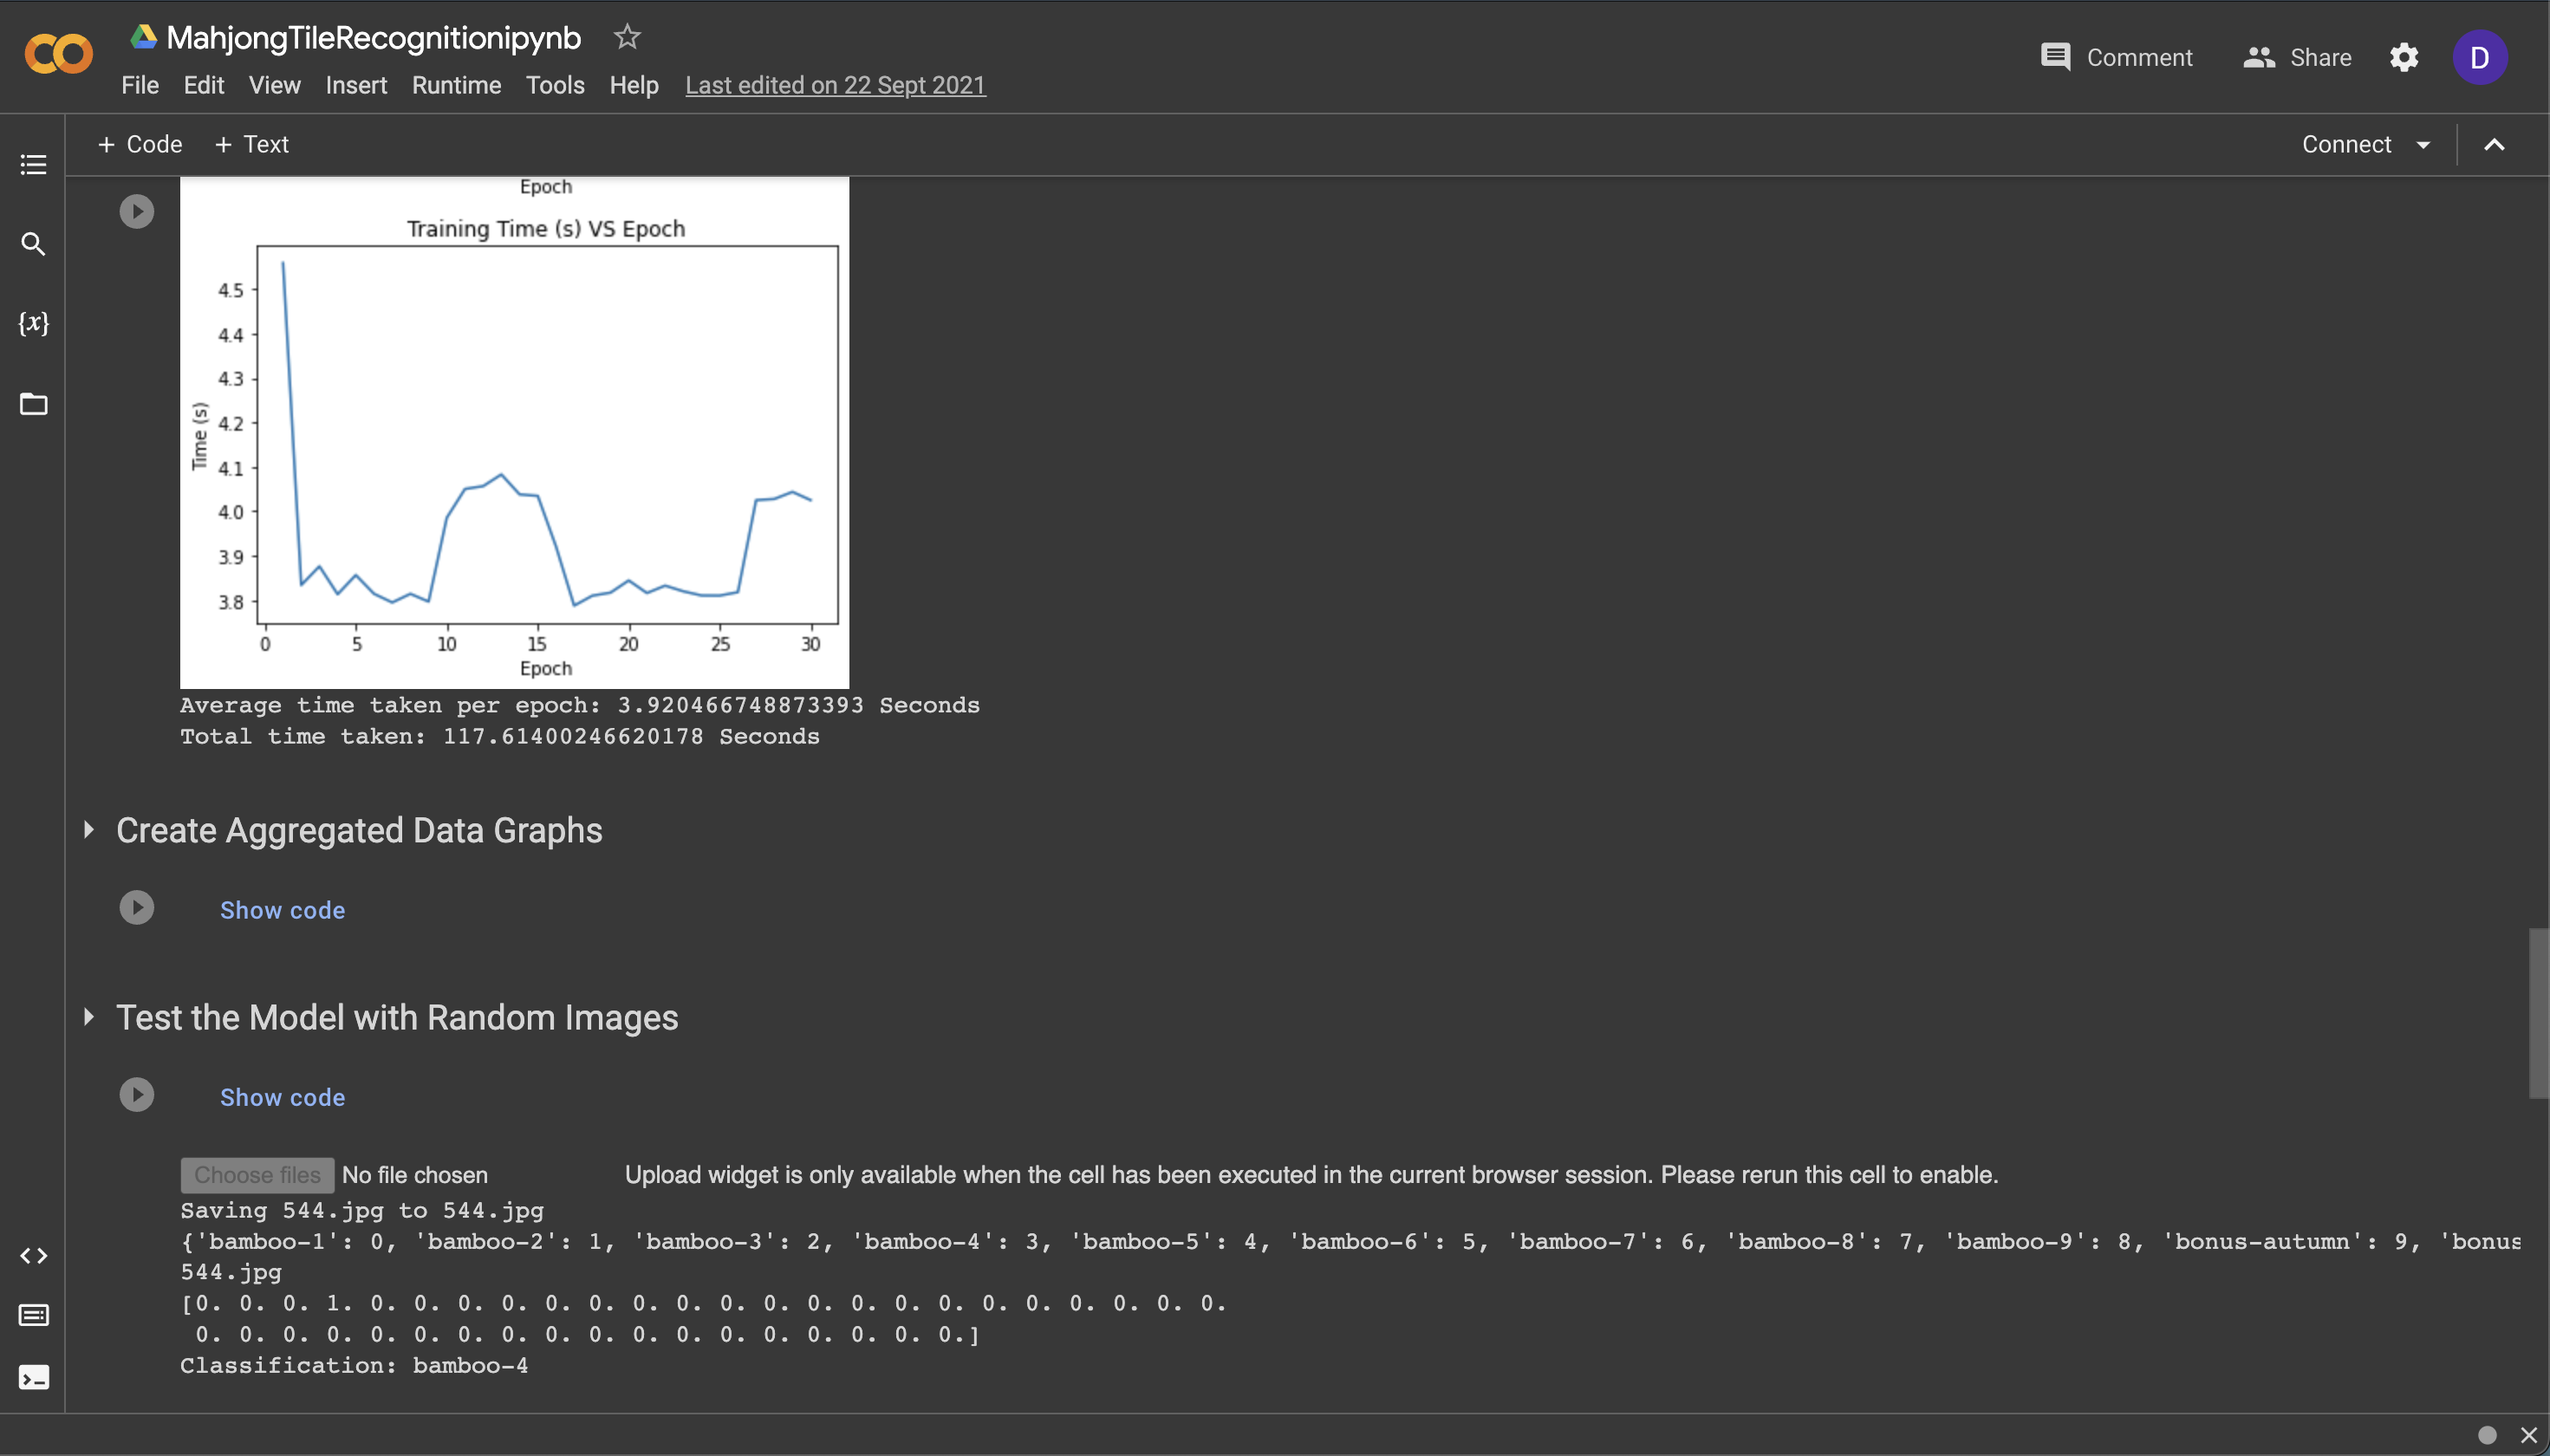Open the Connect runtime dropdown arrow
The width and height of the screenshot is (2550, 1456).
point(2423,145)
